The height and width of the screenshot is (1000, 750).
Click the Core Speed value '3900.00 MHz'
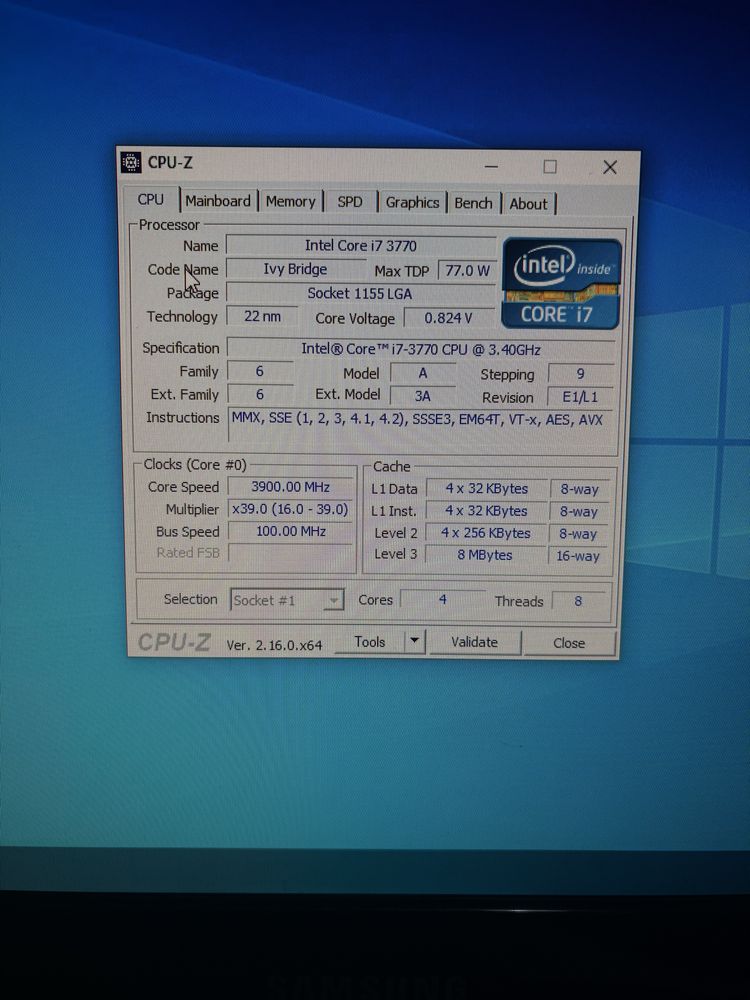pos(290,487)
